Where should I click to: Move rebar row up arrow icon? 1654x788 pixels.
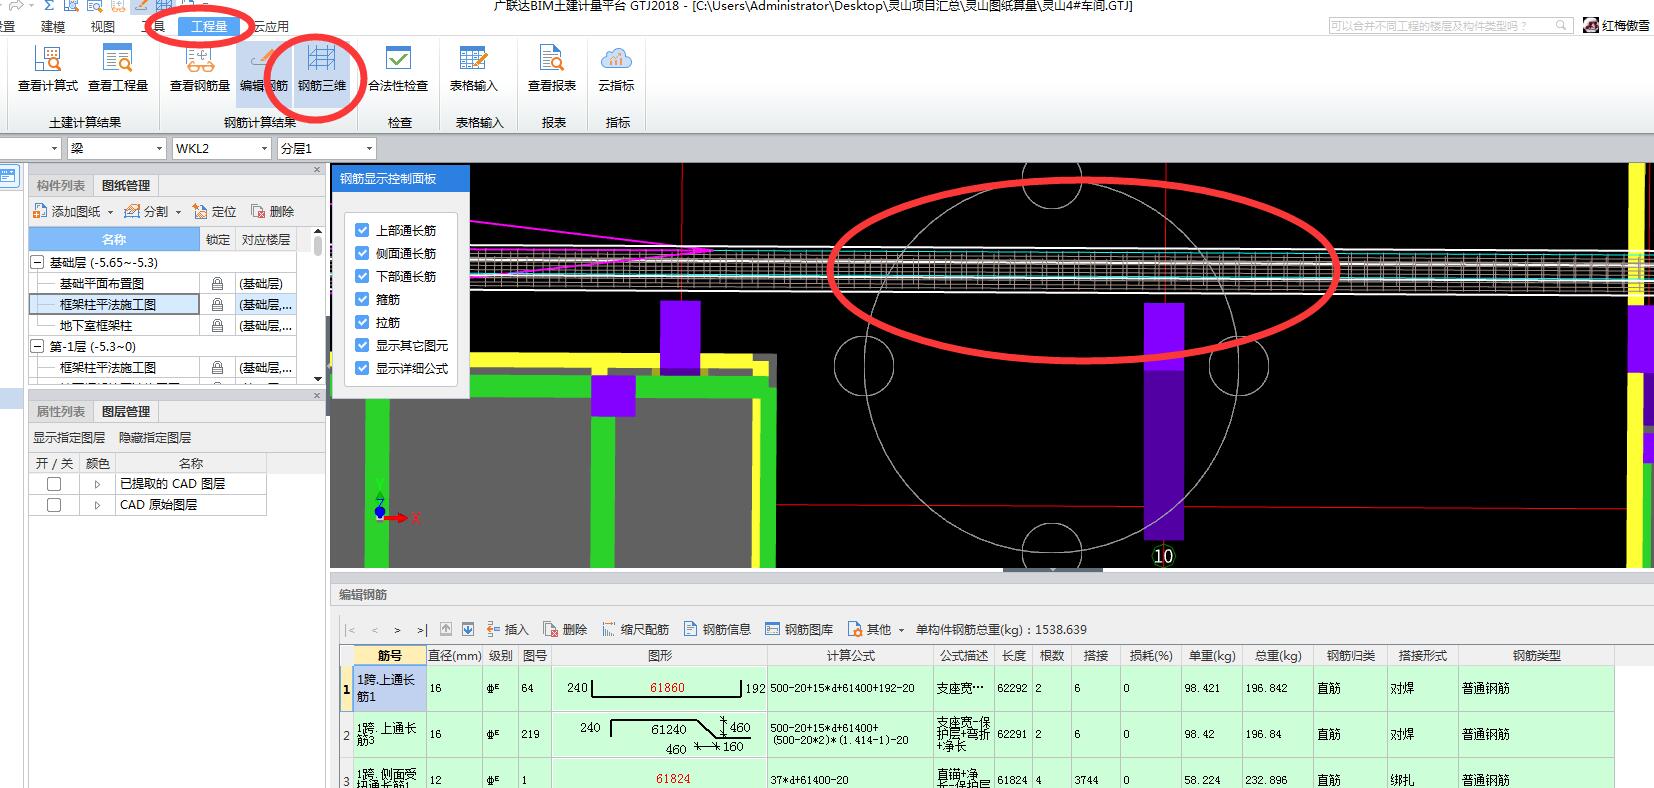[x=446, y=629]
